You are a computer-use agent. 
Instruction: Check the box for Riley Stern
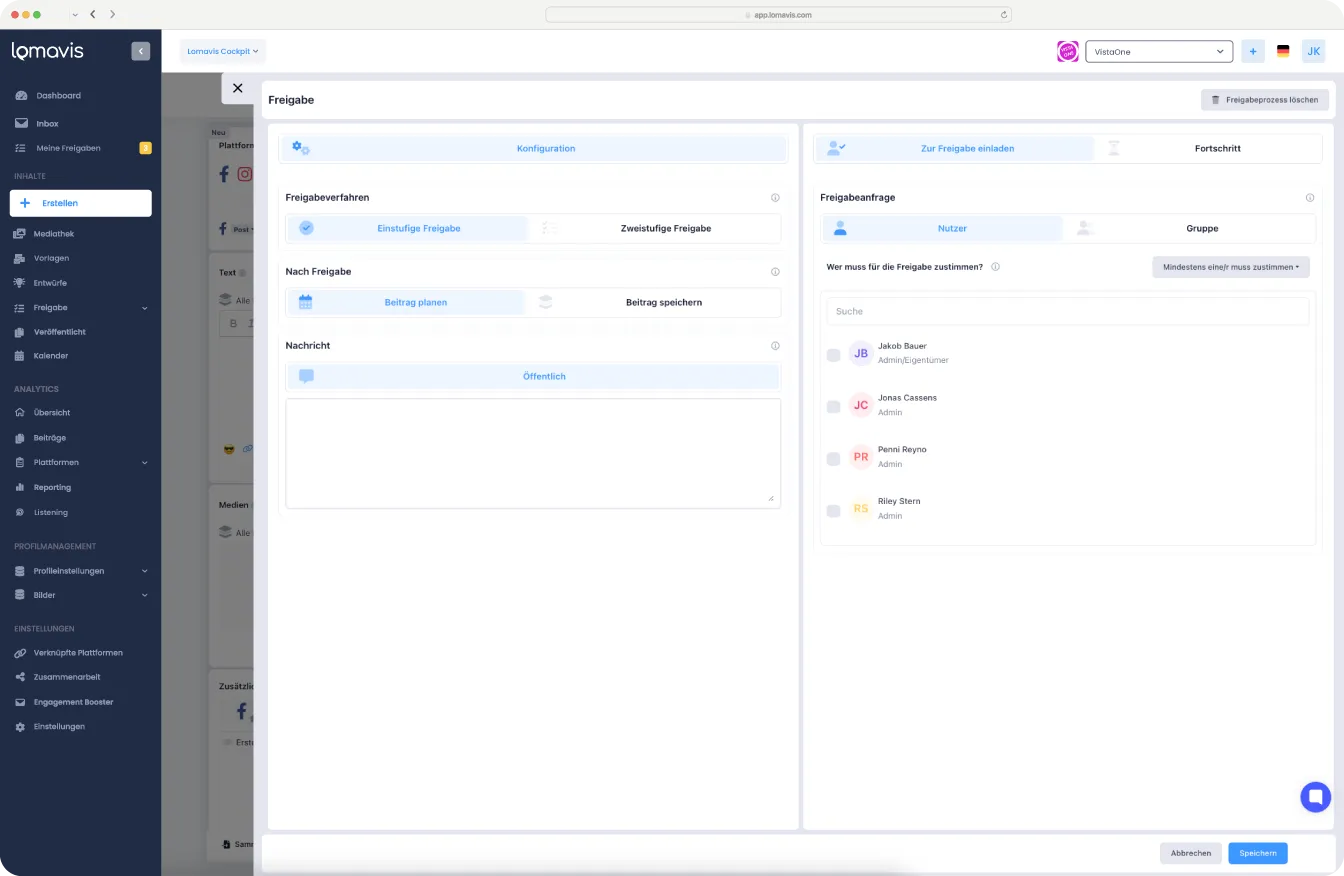[x=834, y=511]
